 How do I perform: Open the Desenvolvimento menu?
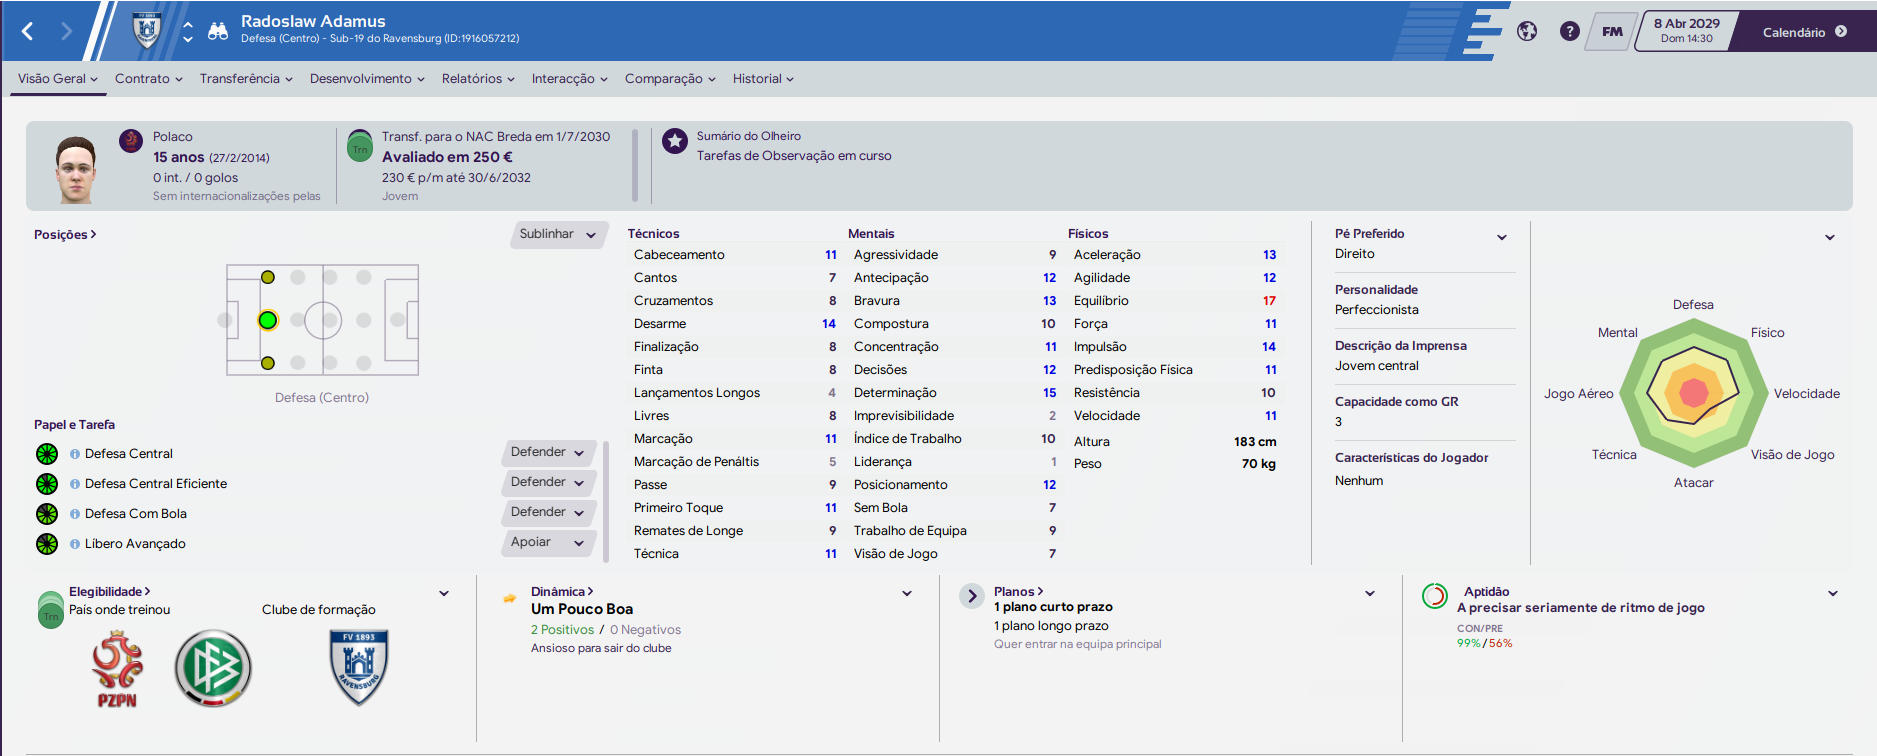[x=367, y=79]
